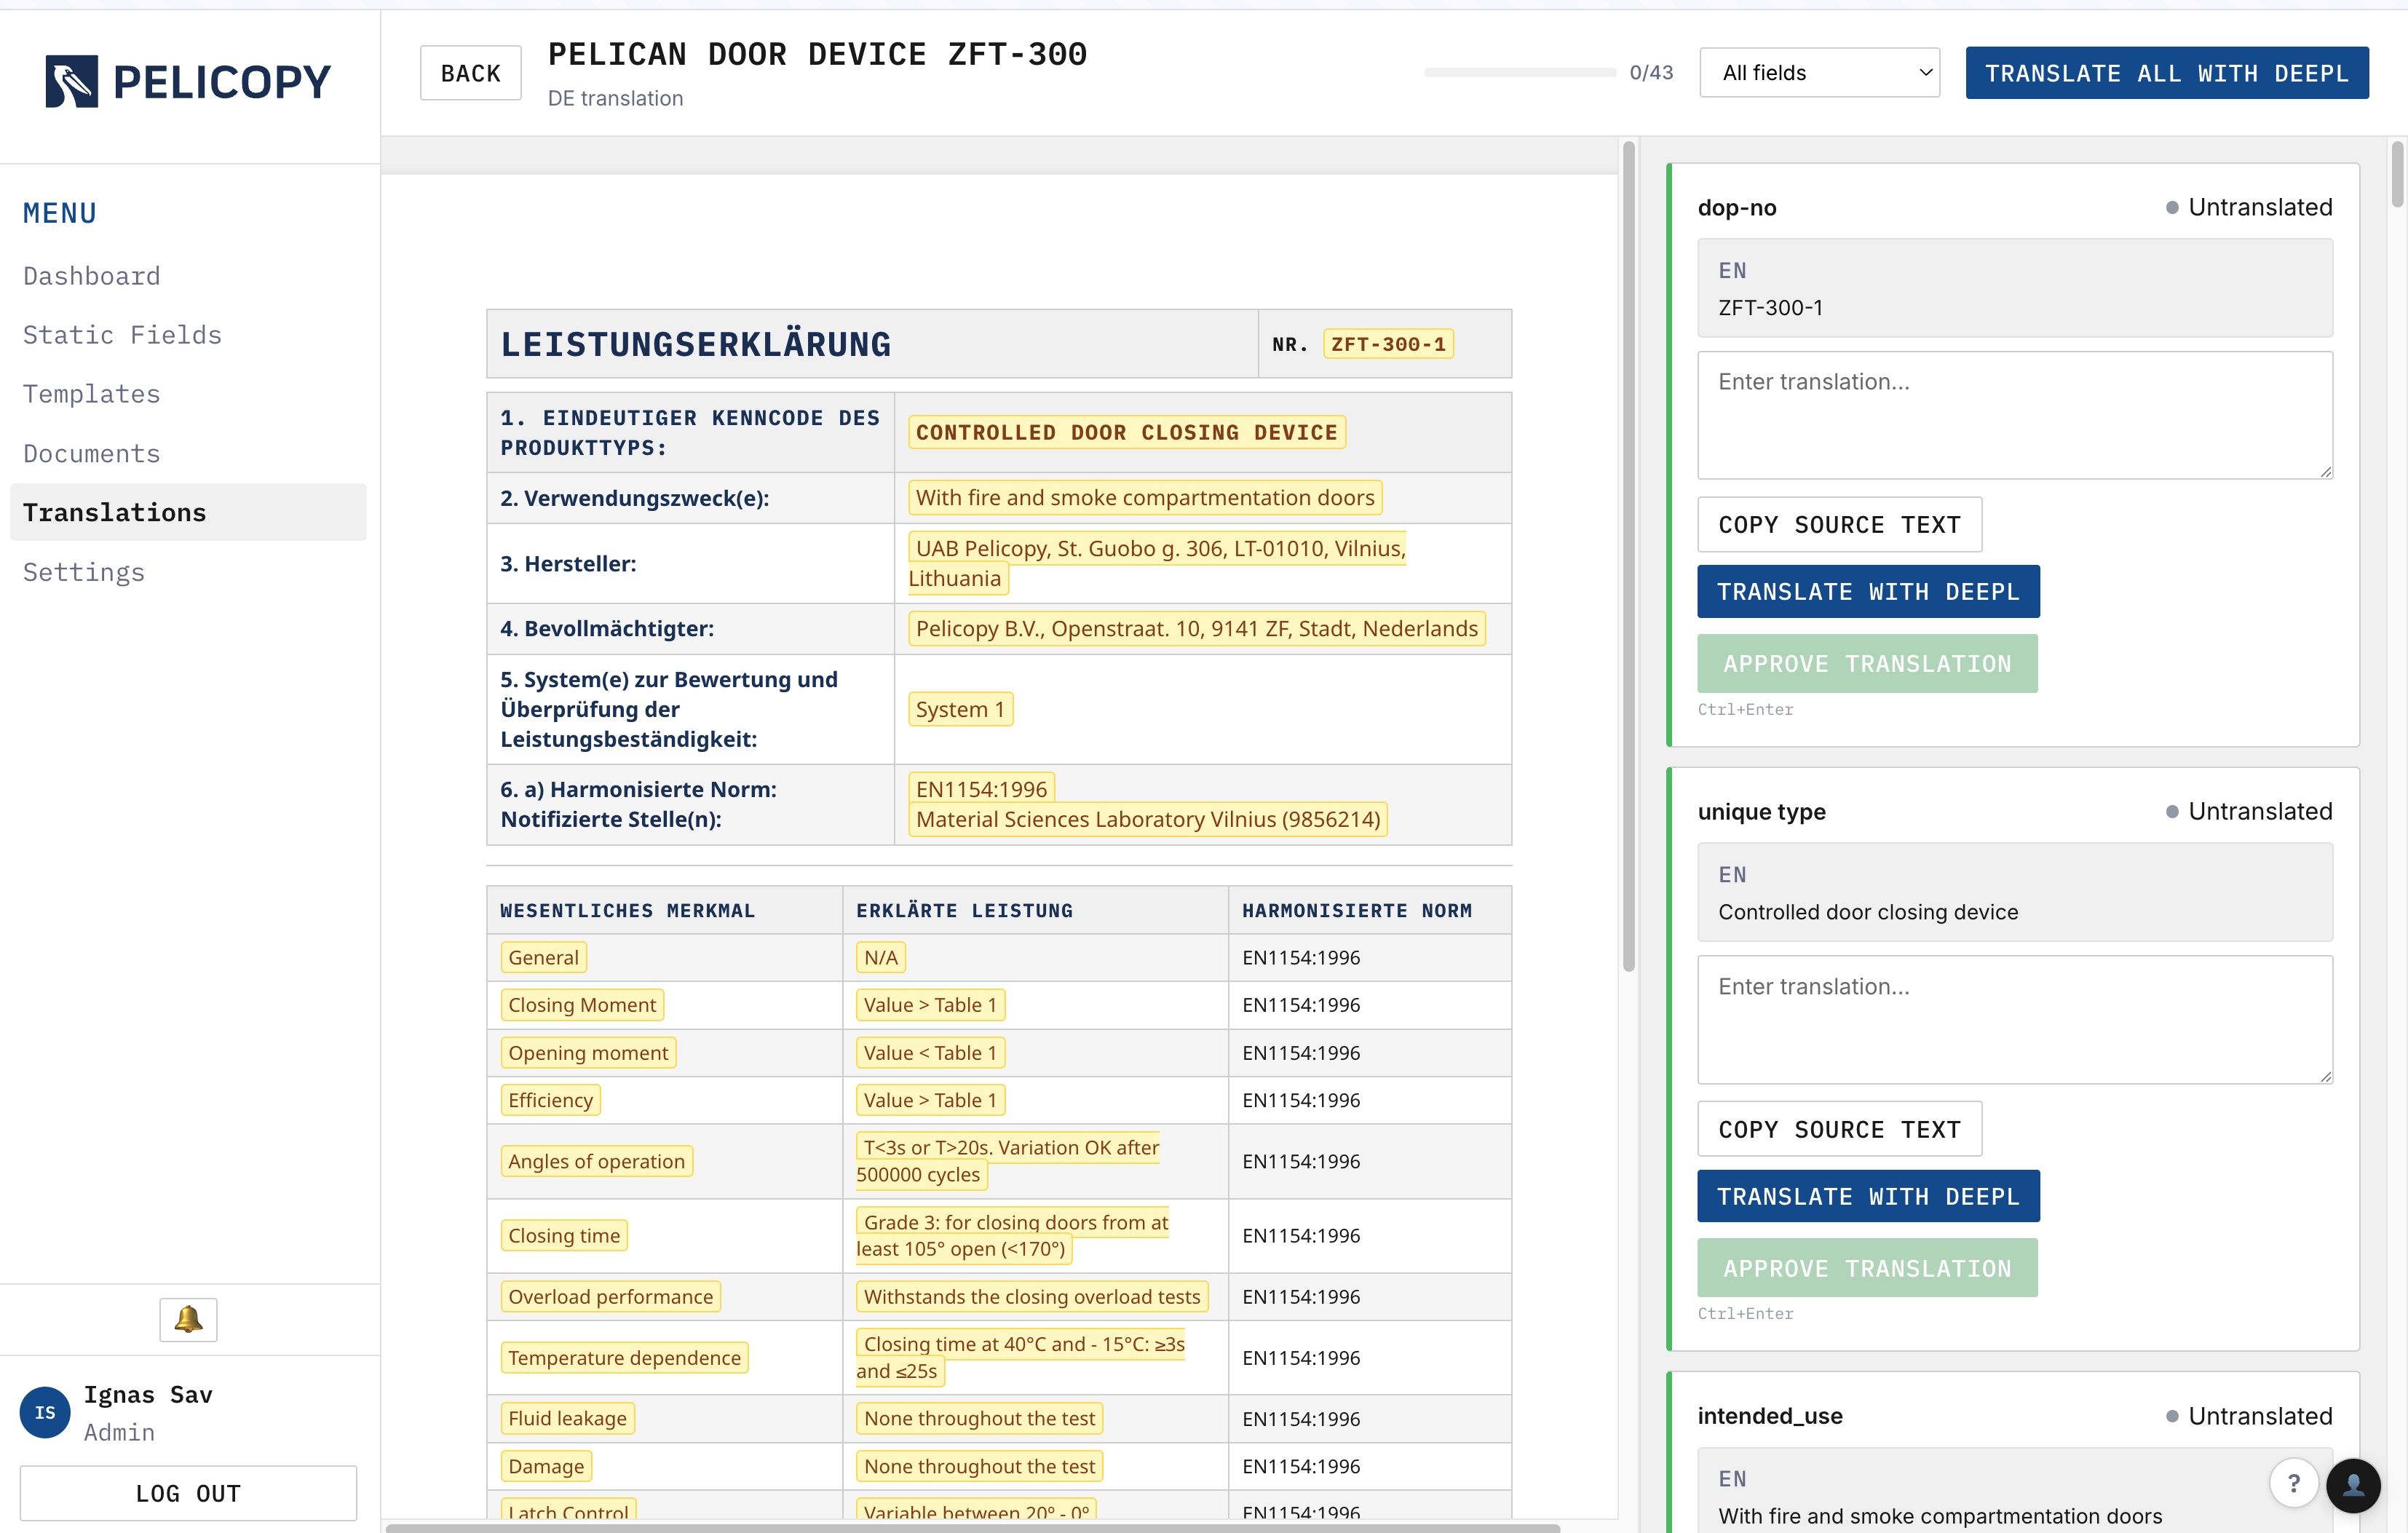The height and width of the screenshot is (1533, 2408).
Task: Go to Dashboard menu item
Action: pyautogui.click(x=92, y=276)
